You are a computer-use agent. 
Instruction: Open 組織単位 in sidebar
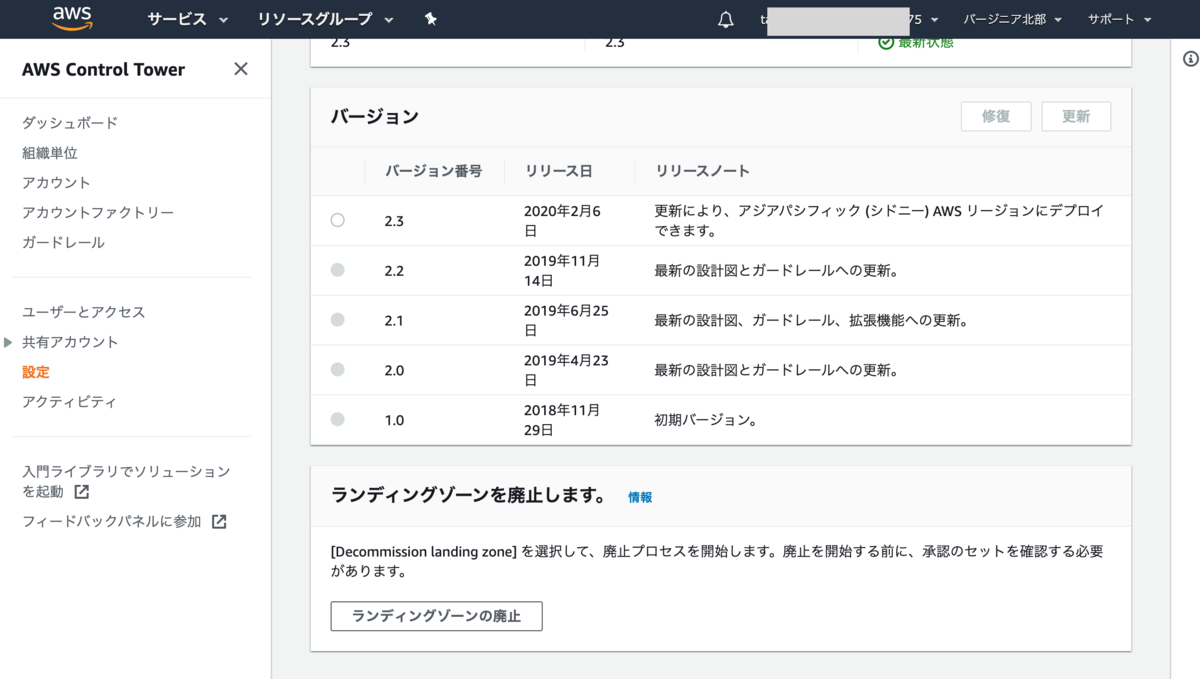tap(50, 152)
